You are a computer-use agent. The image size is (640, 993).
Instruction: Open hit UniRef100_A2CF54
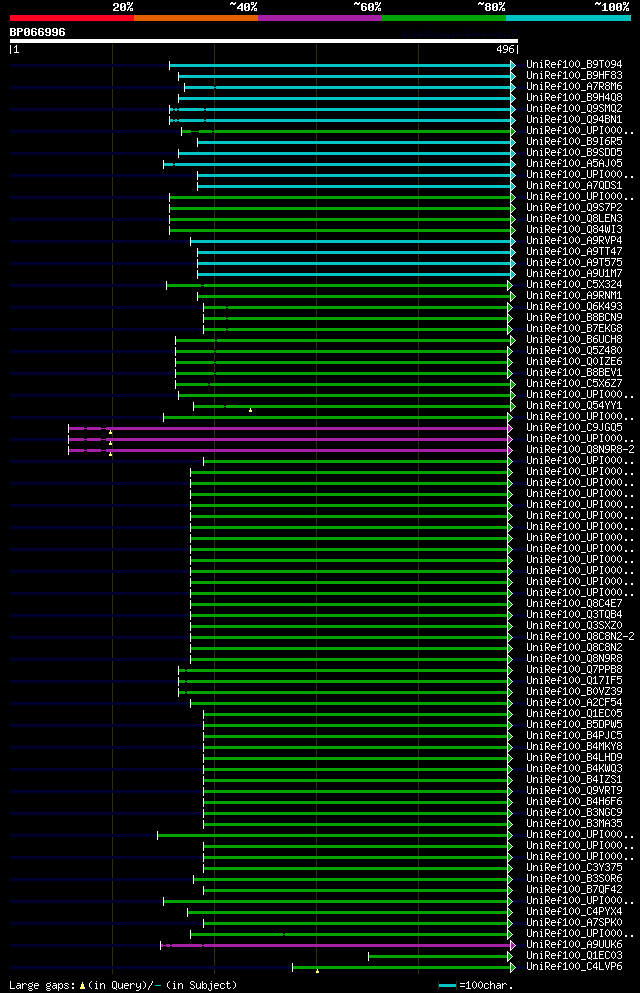pos(574,702)
